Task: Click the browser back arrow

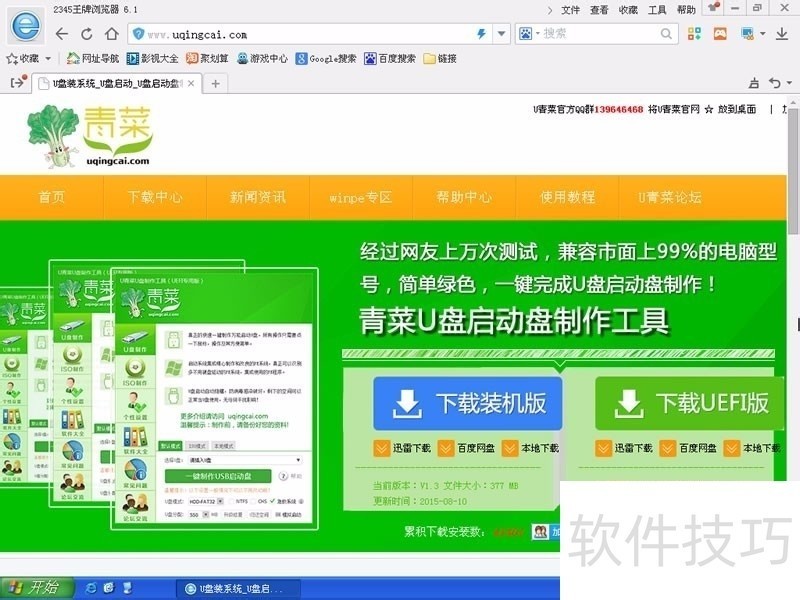Action: (x=62, y=34)
